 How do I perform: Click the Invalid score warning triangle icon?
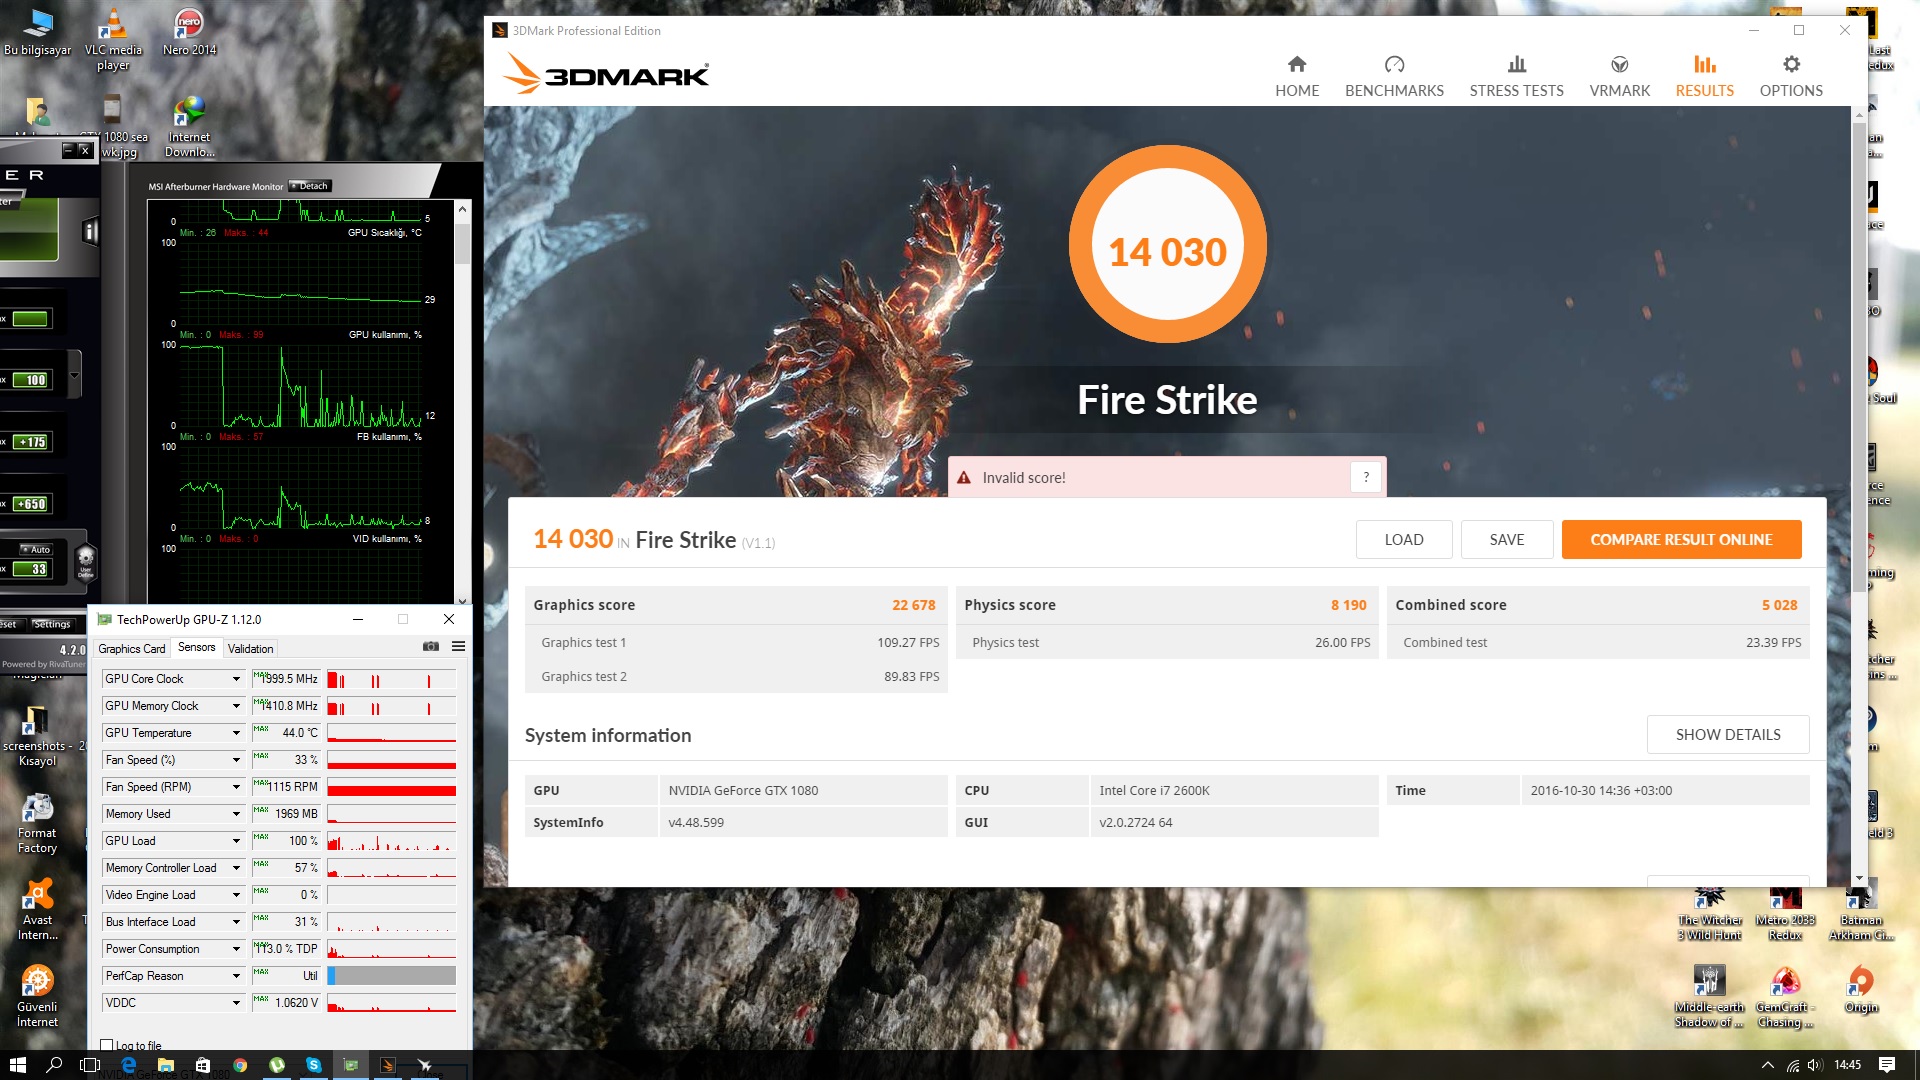click(964, 478)
